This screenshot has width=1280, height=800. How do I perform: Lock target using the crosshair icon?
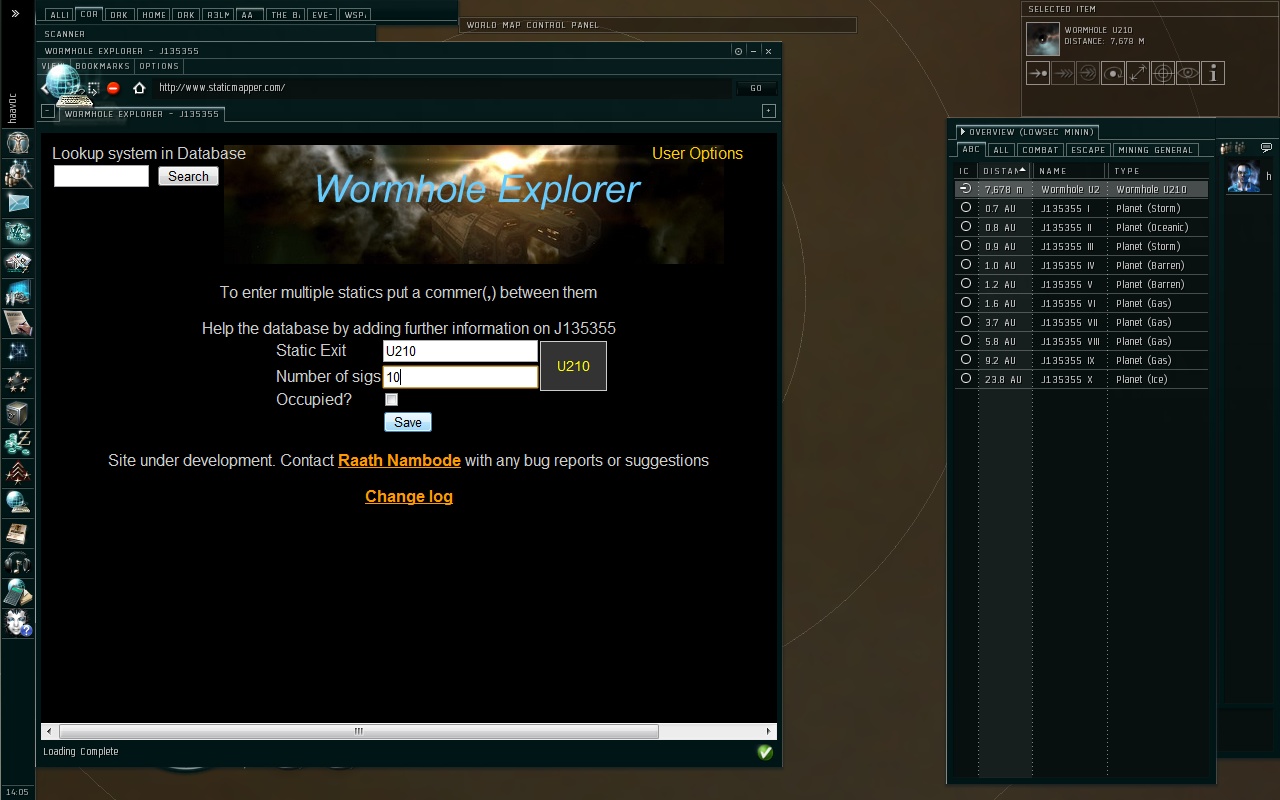click(1162, 73)
